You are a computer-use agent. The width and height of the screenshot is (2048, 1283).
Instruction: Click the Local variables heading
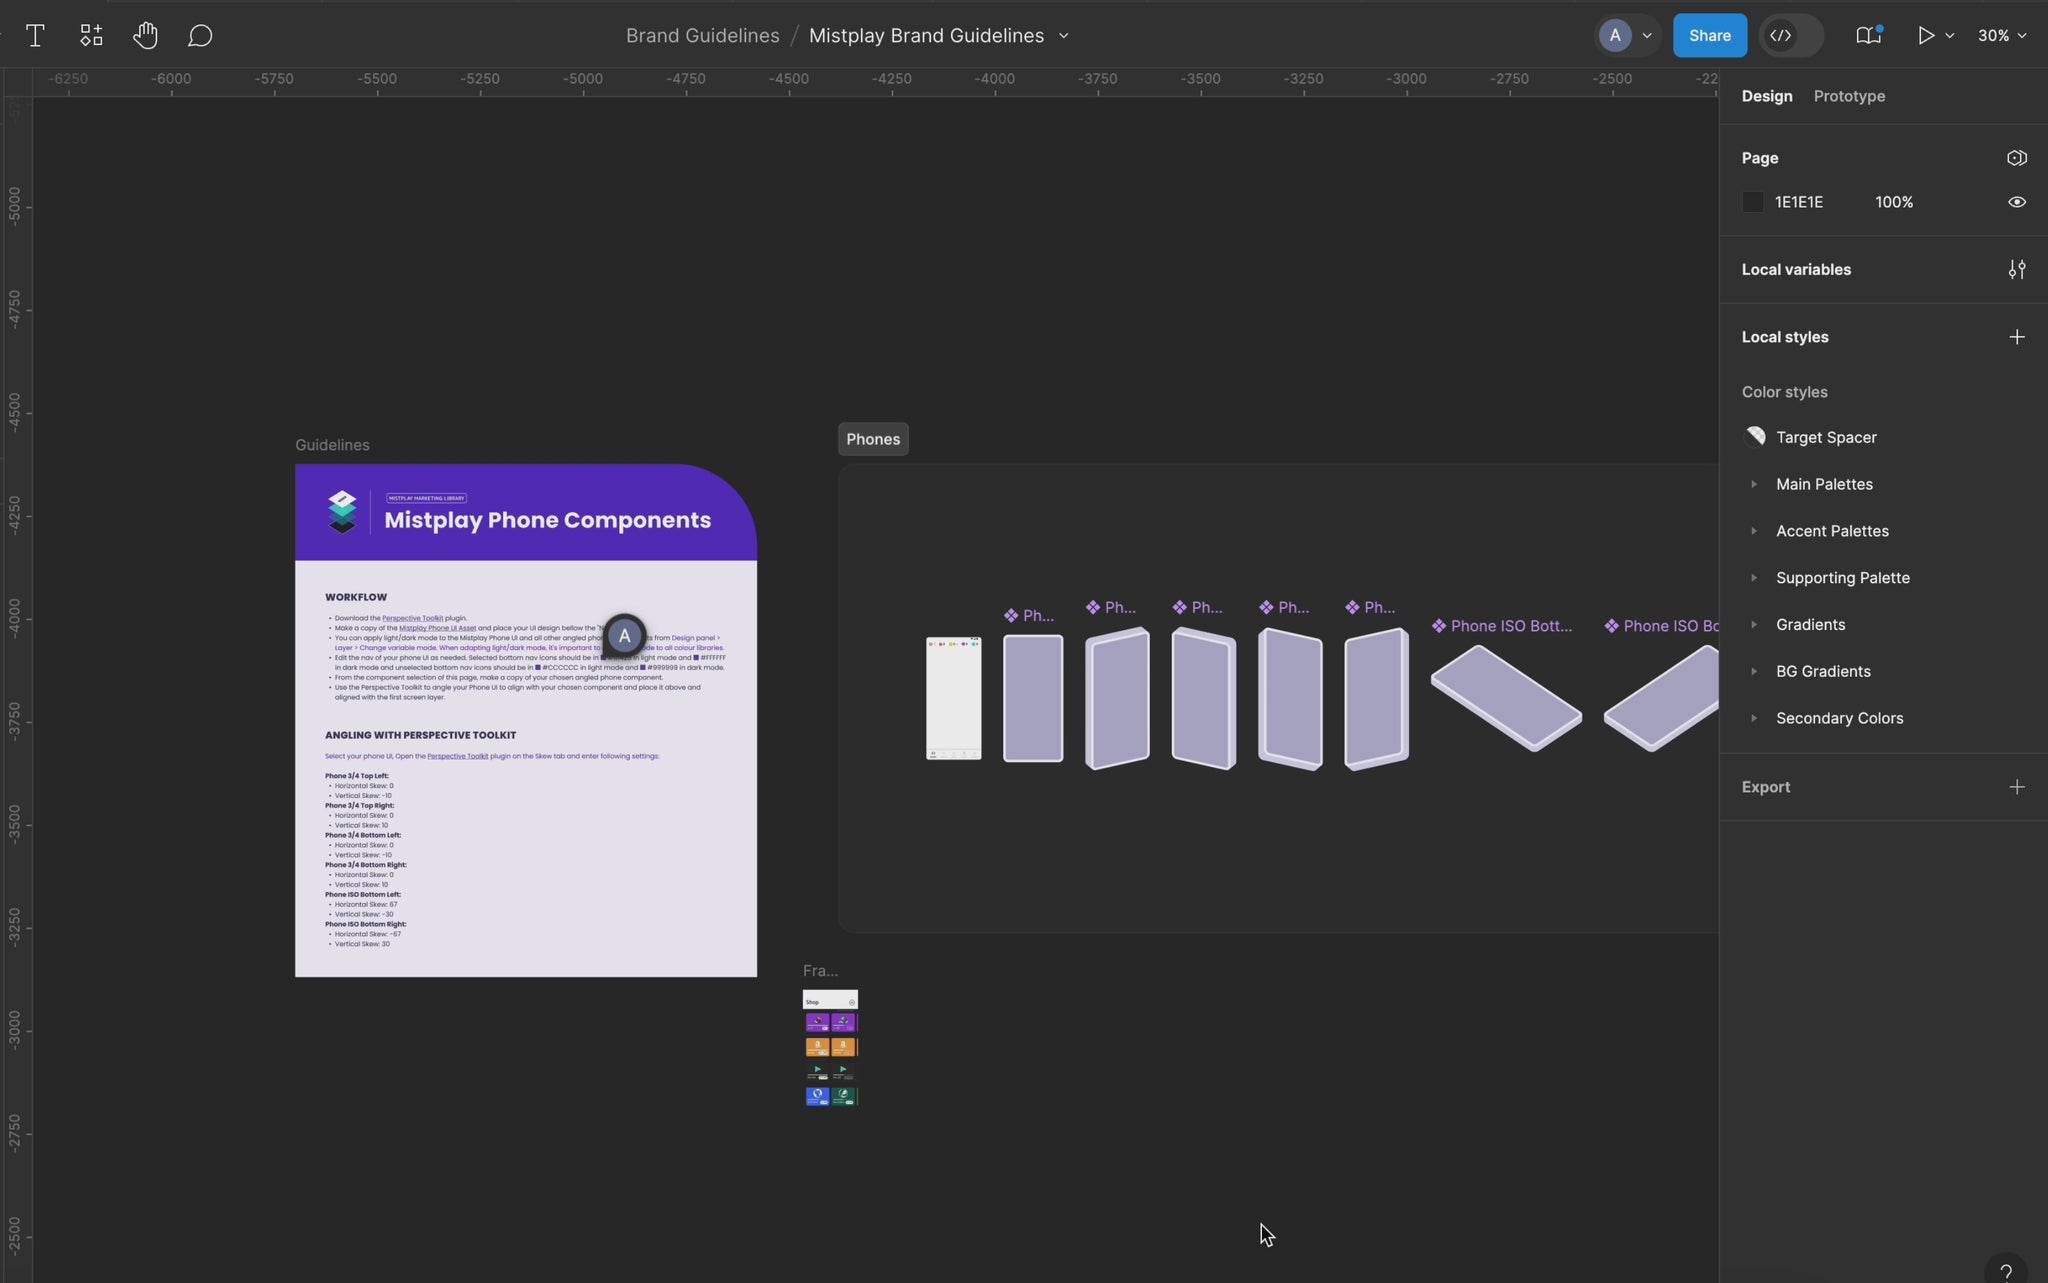1796,270
